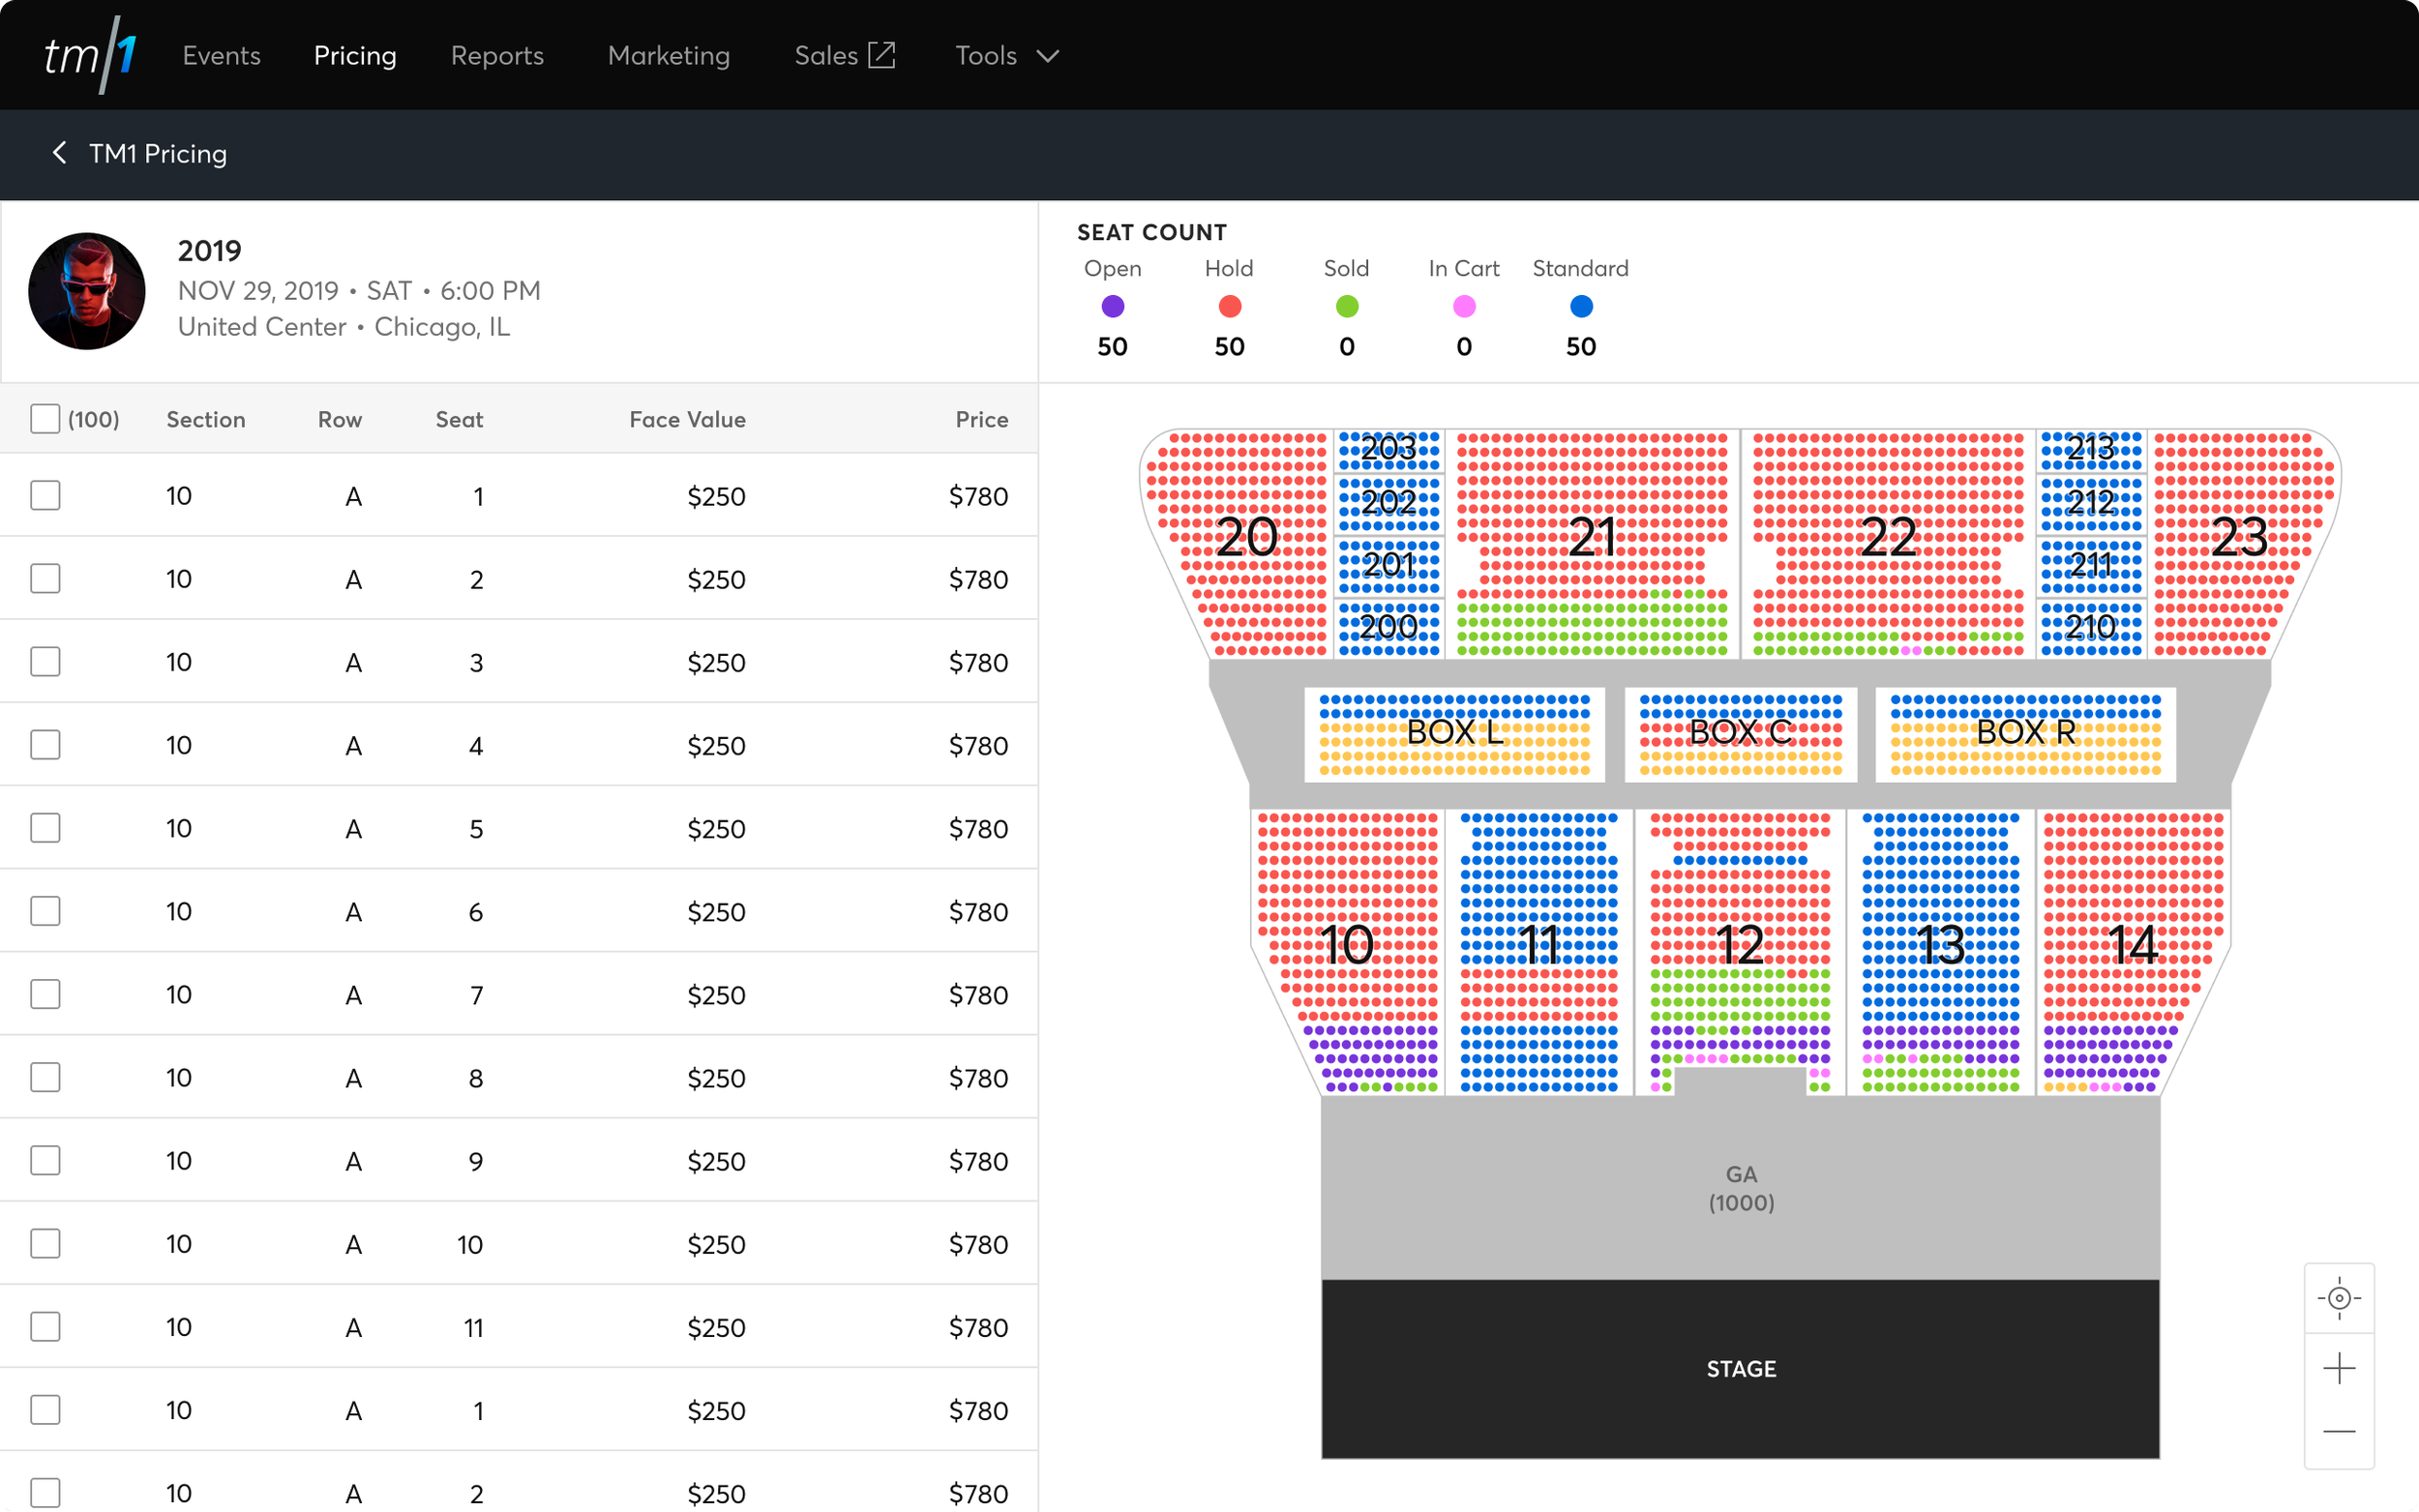Click the Sales external link icon
Image resolution: width=2419 pixels, height=1512 pixels.
[881, 55]
